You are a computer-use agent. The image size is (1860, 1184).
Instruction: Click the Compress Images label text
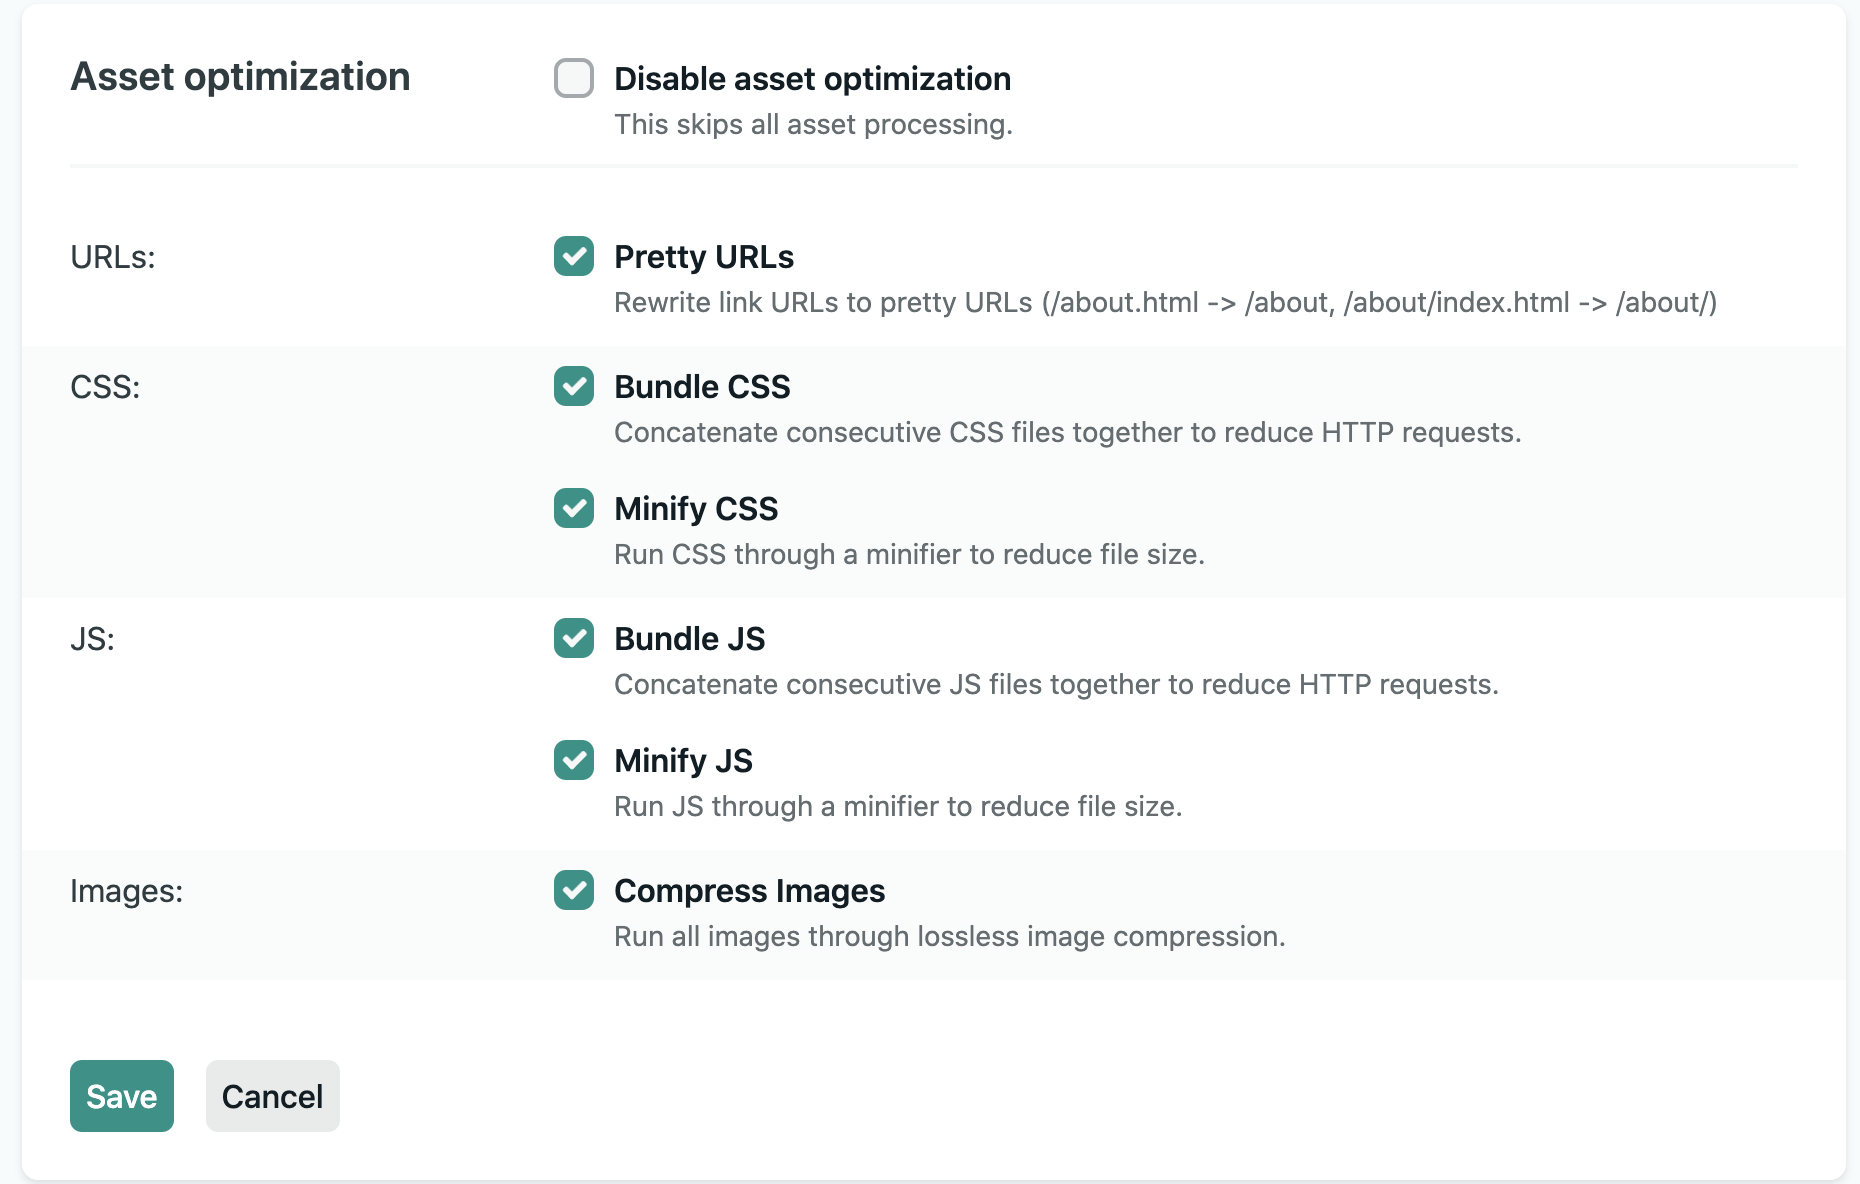pyautogui.click(x=749, y=891)
